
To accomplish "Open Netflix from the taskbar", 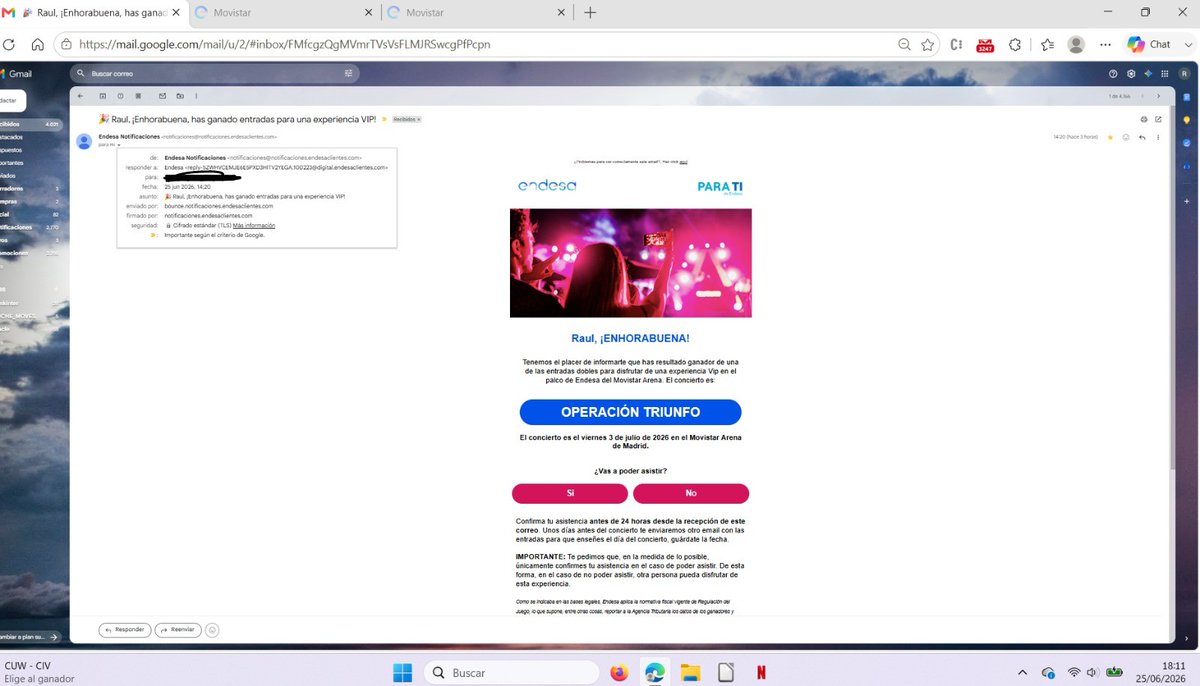I will (760, 672).
